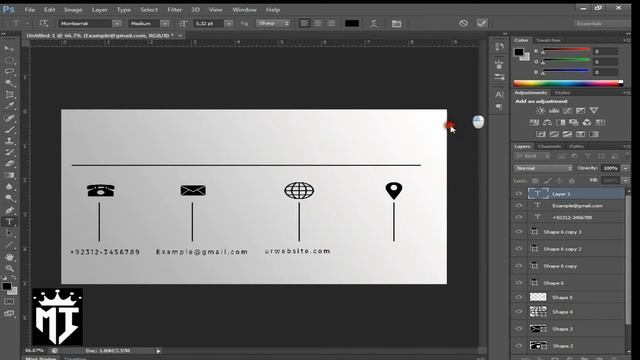The width and height of the screenshot is (640, 360).
Task: Select the Eyedropper tool
Action: tap(9, 106)
